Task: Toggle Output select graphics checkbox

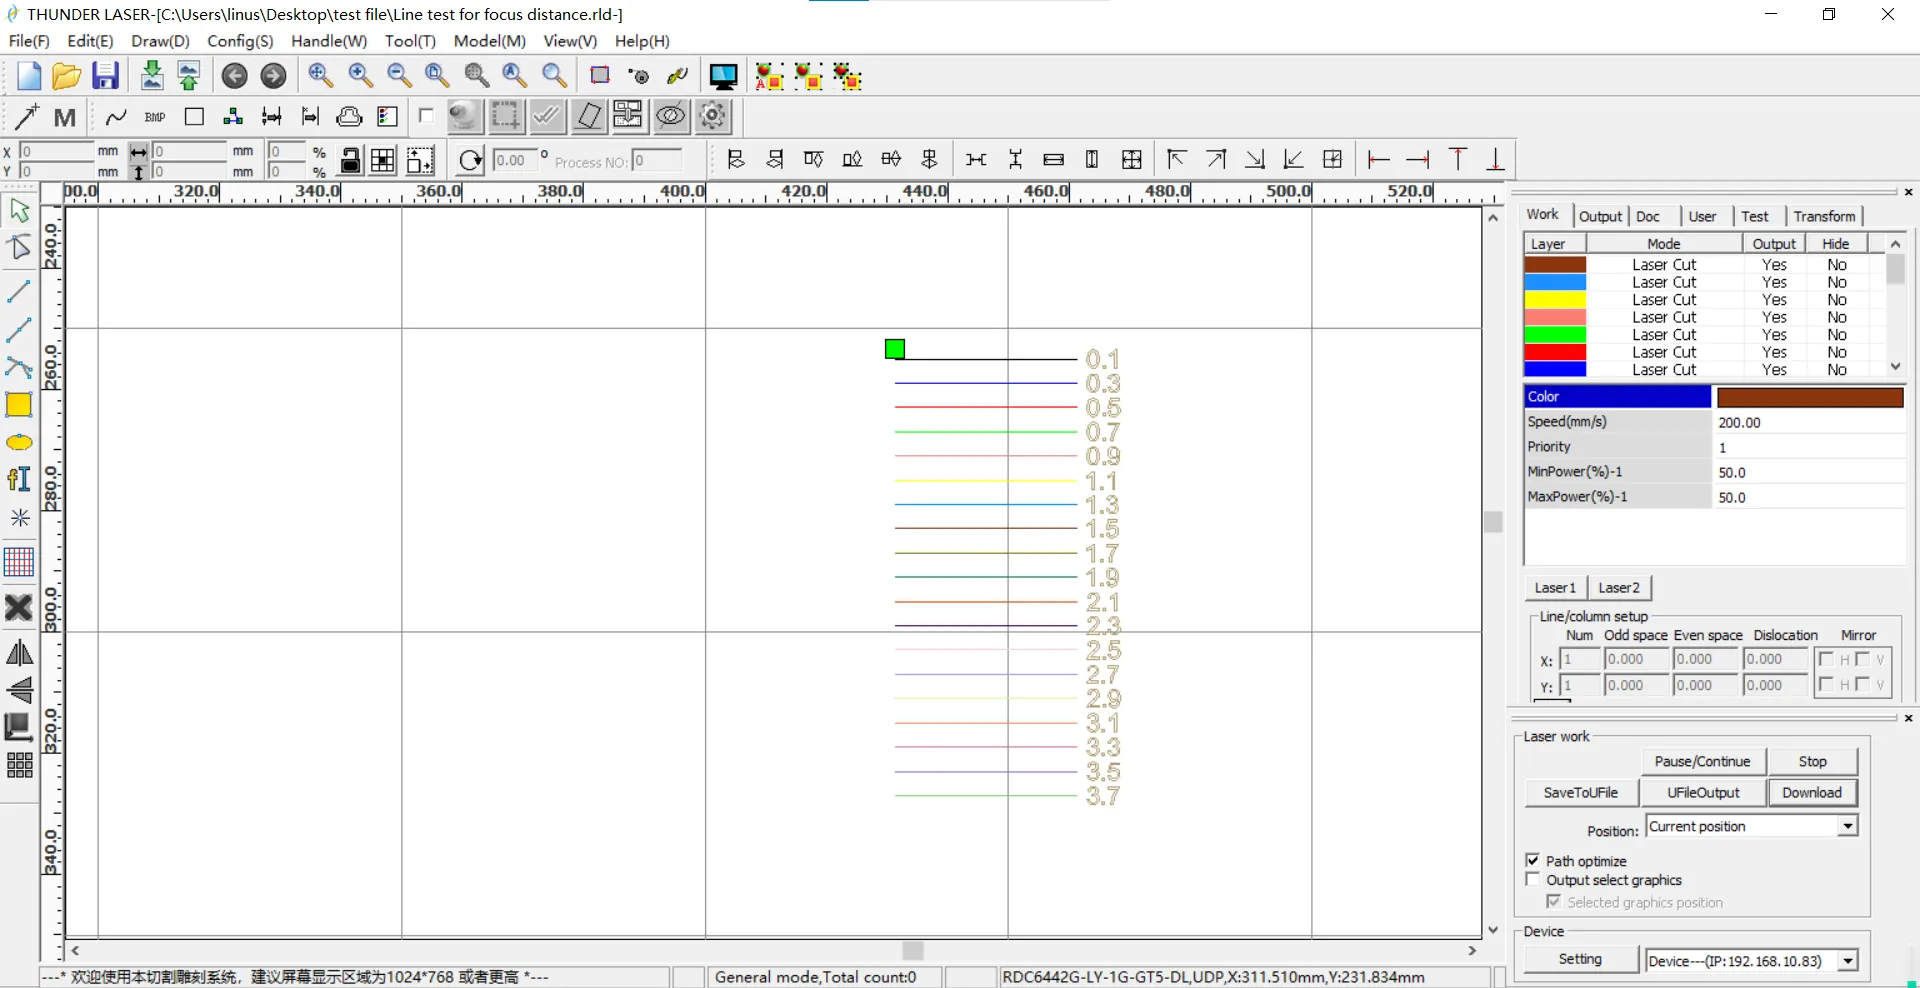Action: (x=1533, y=879)
